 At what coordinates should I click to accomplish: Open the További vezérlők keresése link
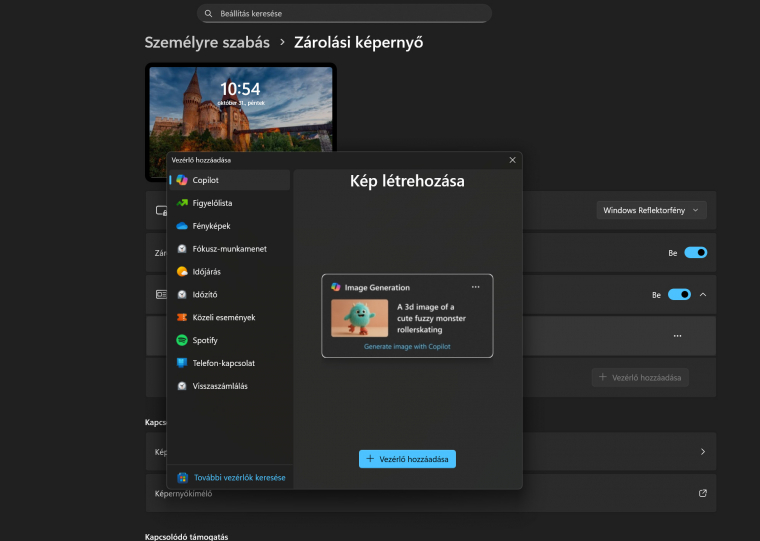point(239,478)
